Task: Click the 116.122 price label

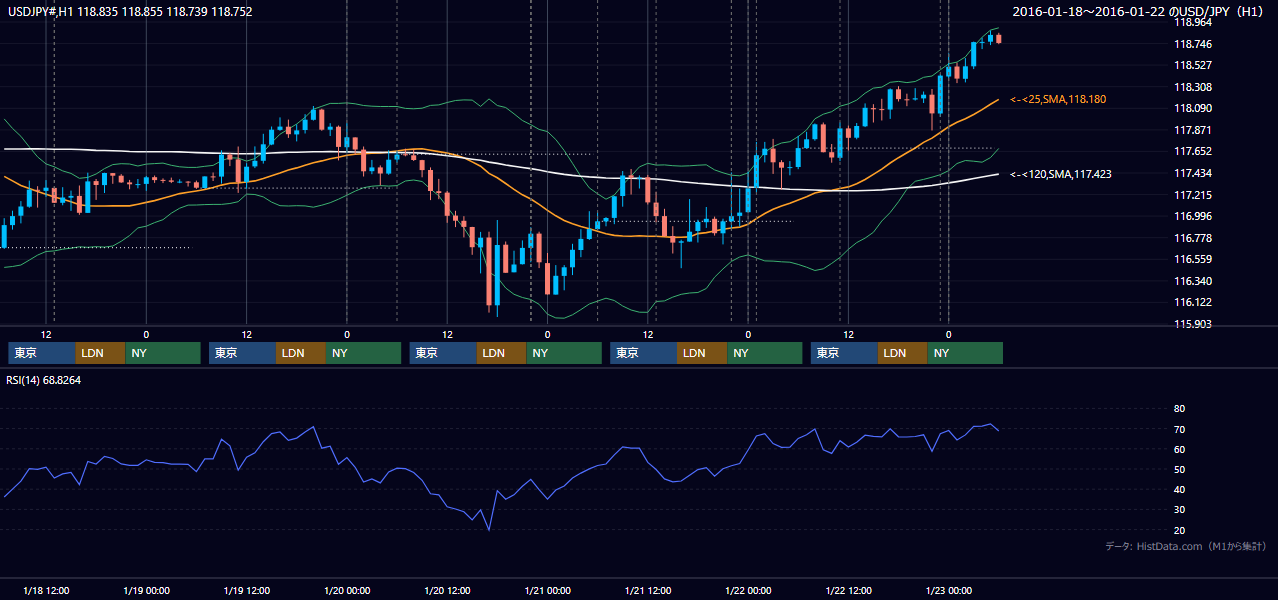Action: tap(1192, 302)
